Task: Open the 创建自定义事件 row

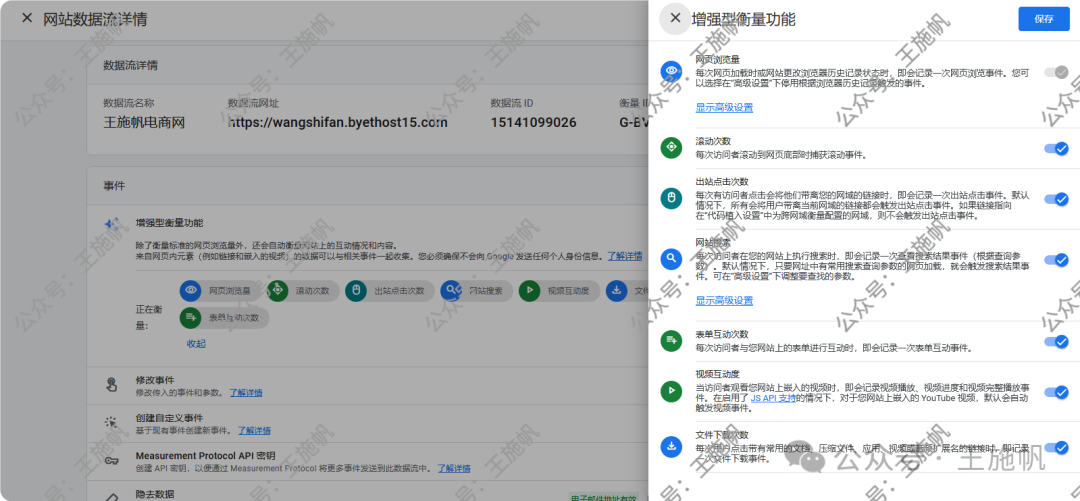Action: [x=368, y=423]
